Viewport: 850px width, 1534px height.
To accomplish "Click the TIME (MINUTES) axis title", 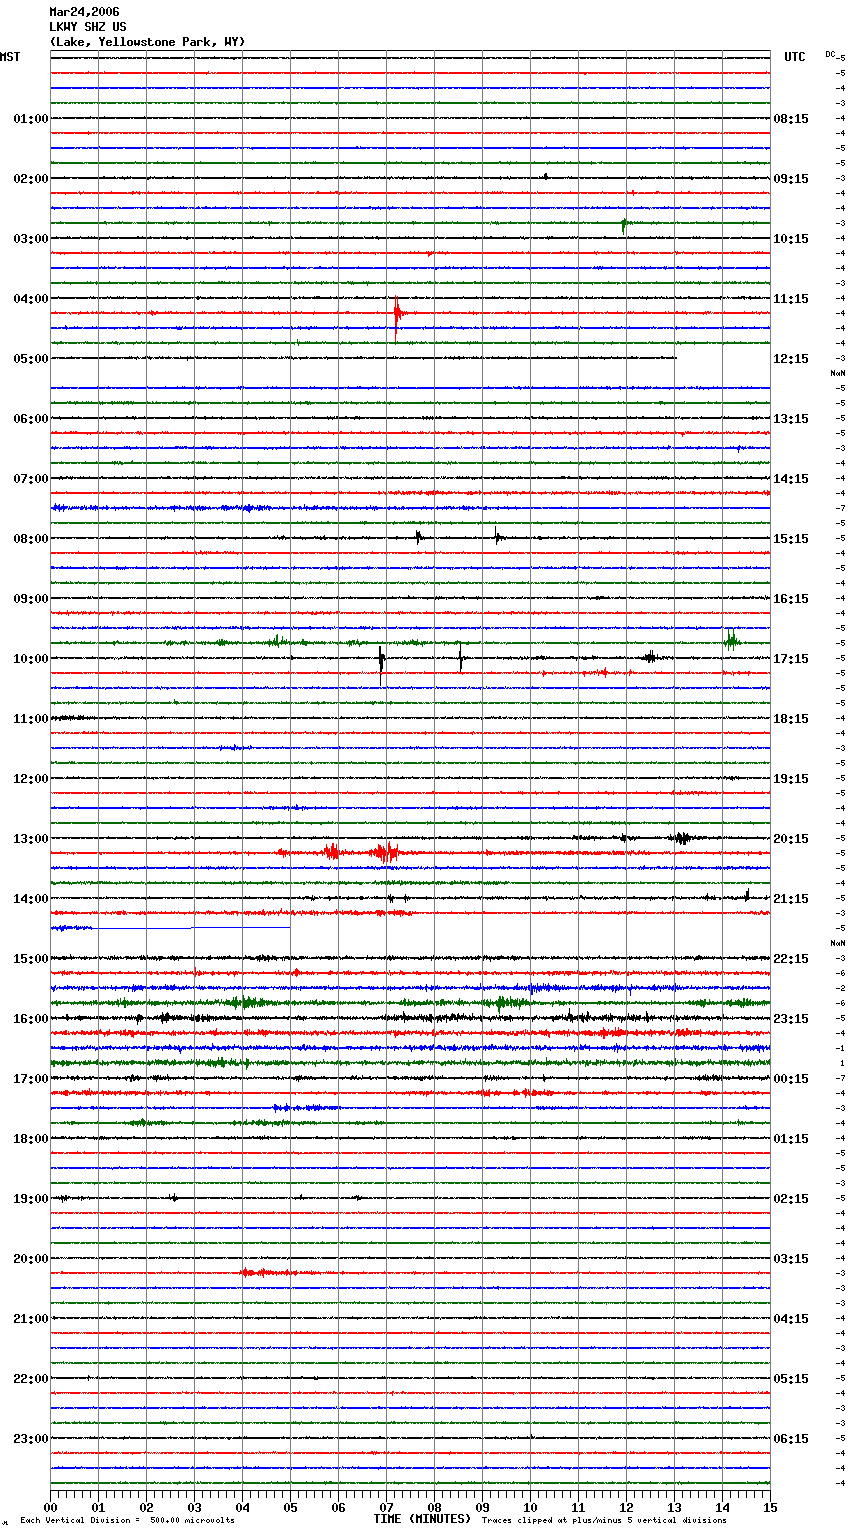I will pyautogui.click(x=422, y=1519).
